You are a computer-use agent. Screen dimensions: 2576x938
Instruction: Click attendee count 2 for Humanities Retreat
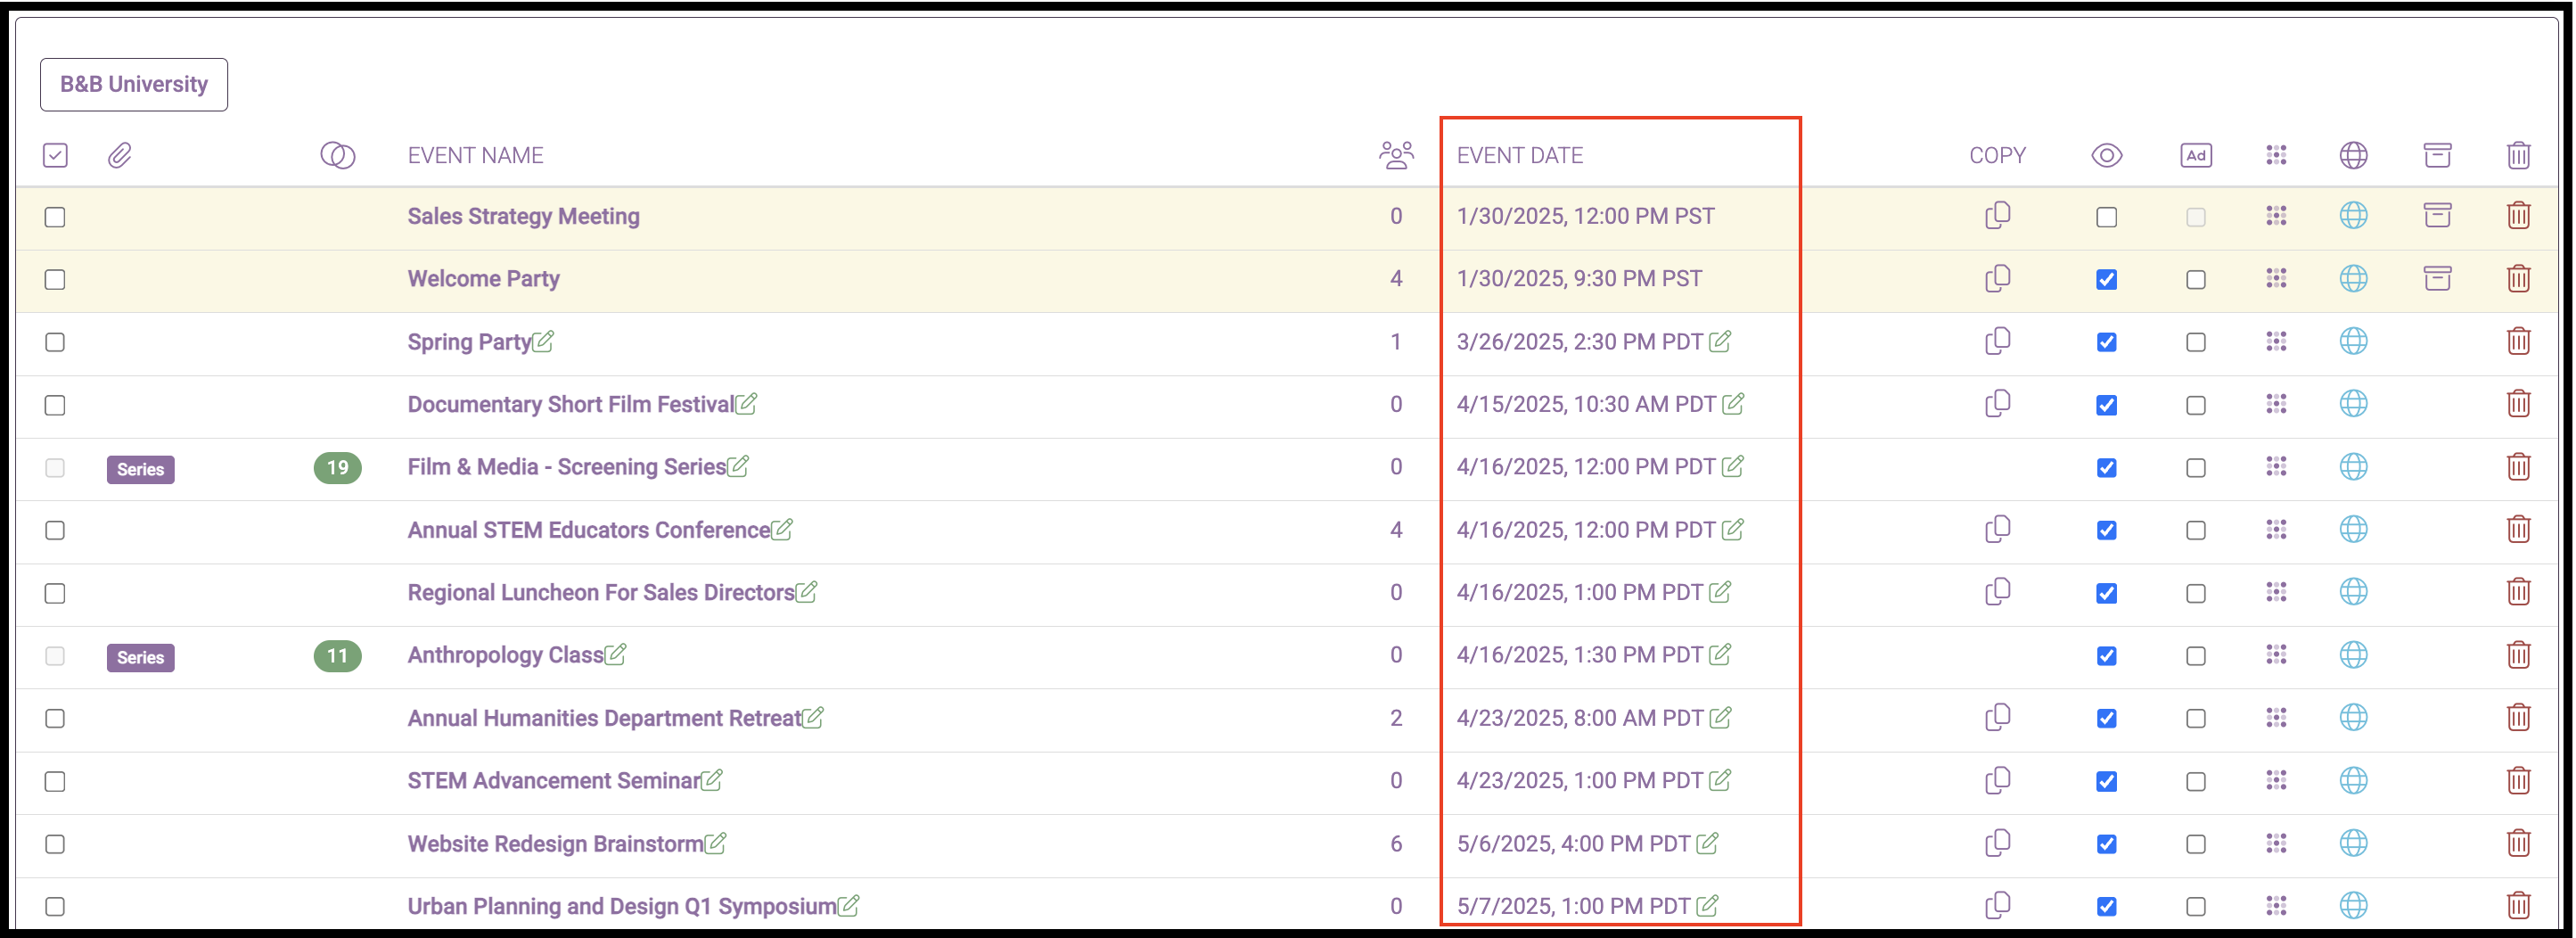click(1396, 718)
